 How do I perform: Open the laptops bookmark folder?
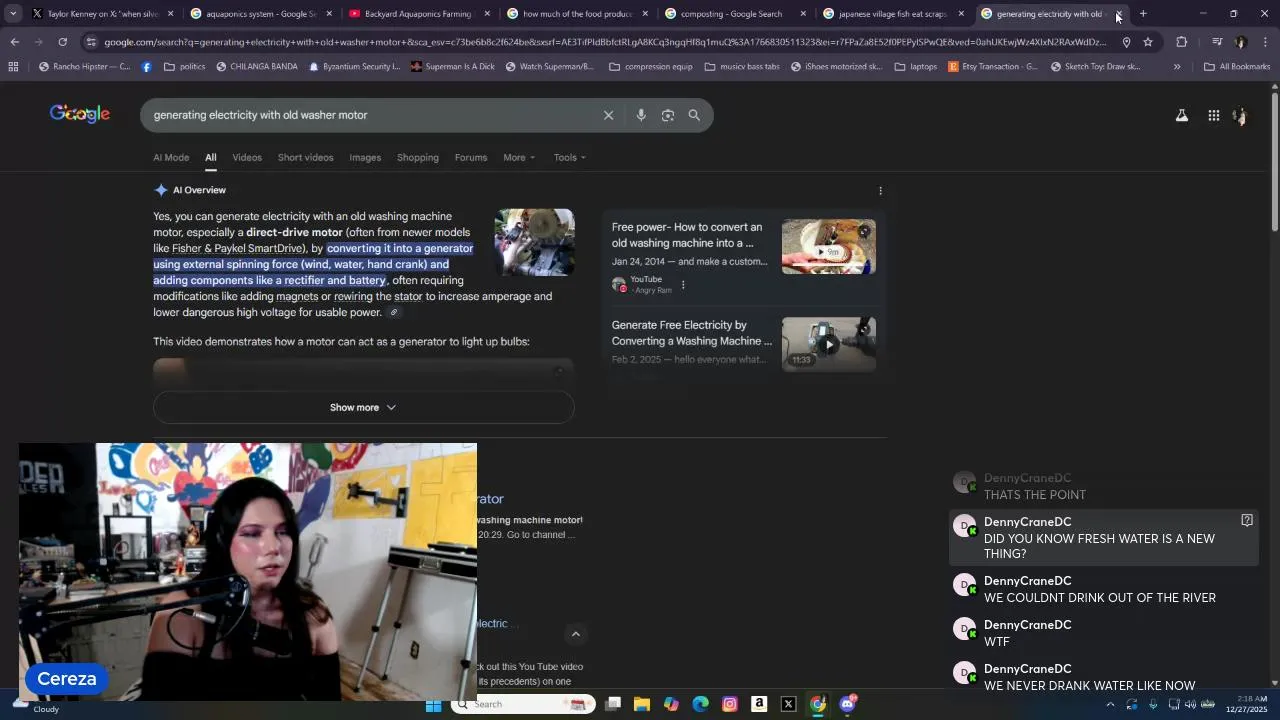[x=915, y=67]
